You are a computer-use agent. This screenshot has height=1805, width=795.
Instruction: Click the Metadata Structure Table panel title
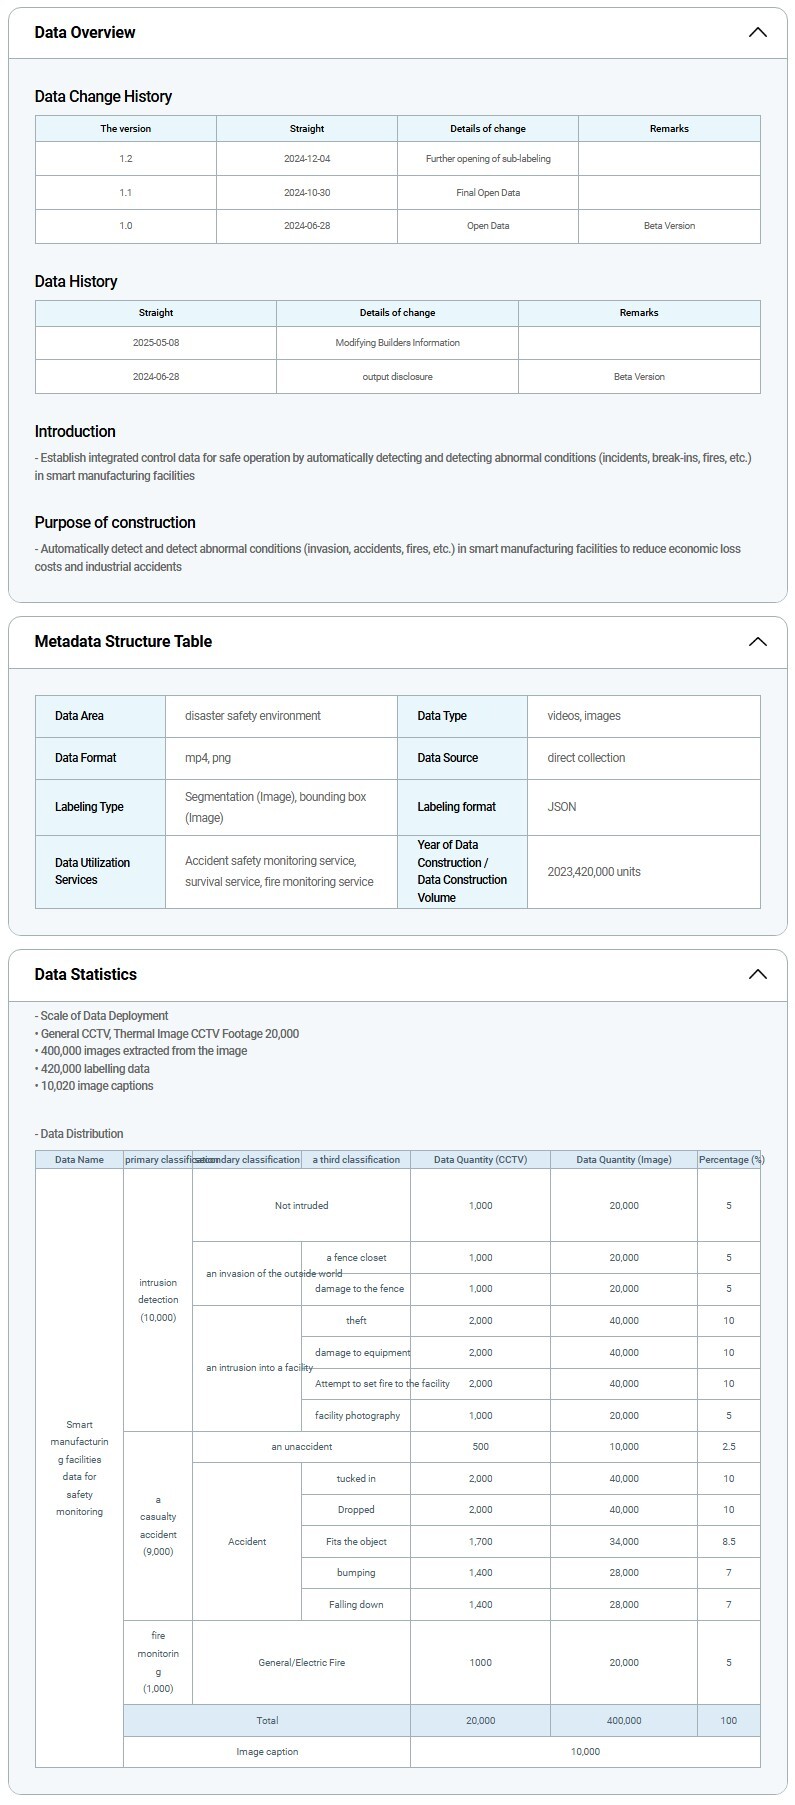tap(123, 641)
